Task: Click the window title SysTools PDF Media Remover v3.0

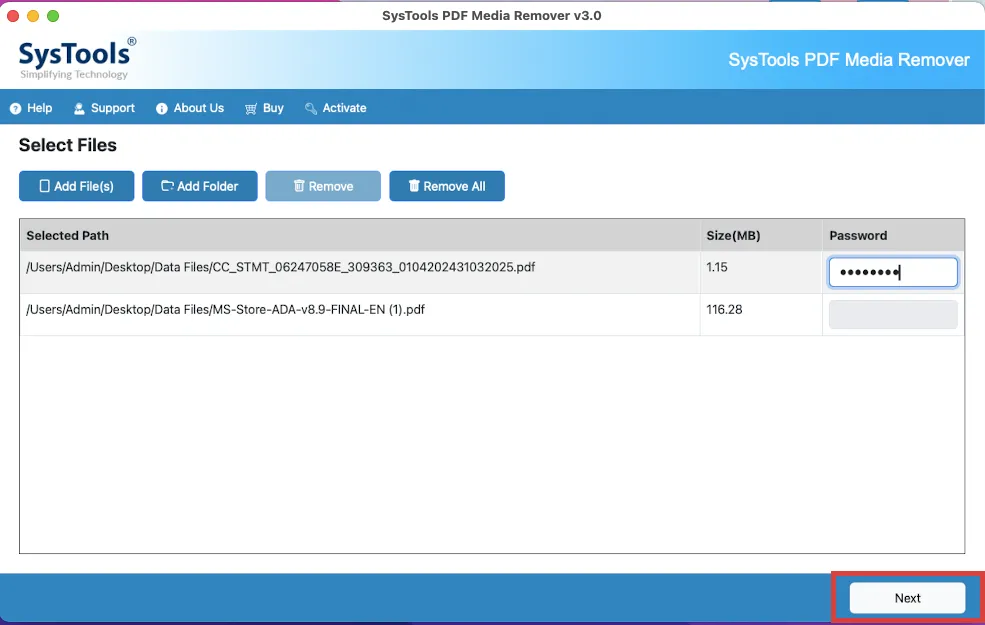Action: tap(491, 16)
